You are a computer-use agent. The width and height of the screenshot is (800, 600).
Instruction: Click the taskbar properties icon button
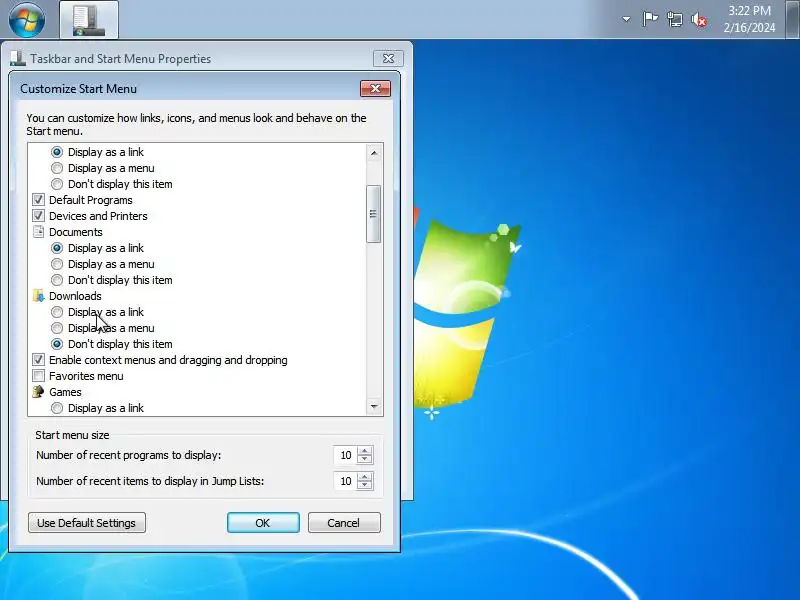89,20
